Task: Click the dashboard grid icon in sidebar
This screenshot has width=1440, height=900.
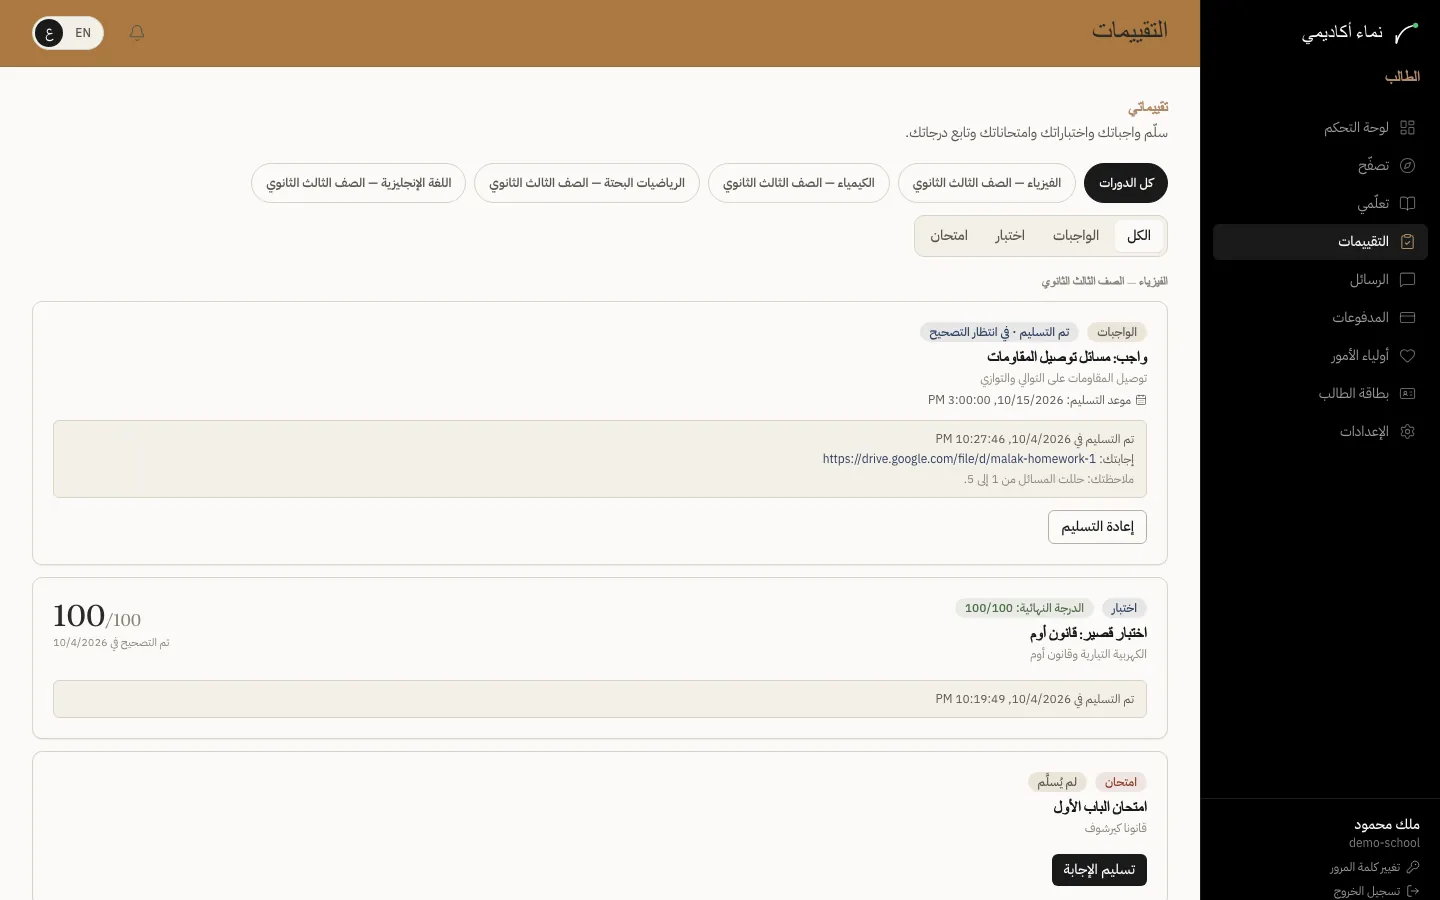Action: tap(1408, 128)
